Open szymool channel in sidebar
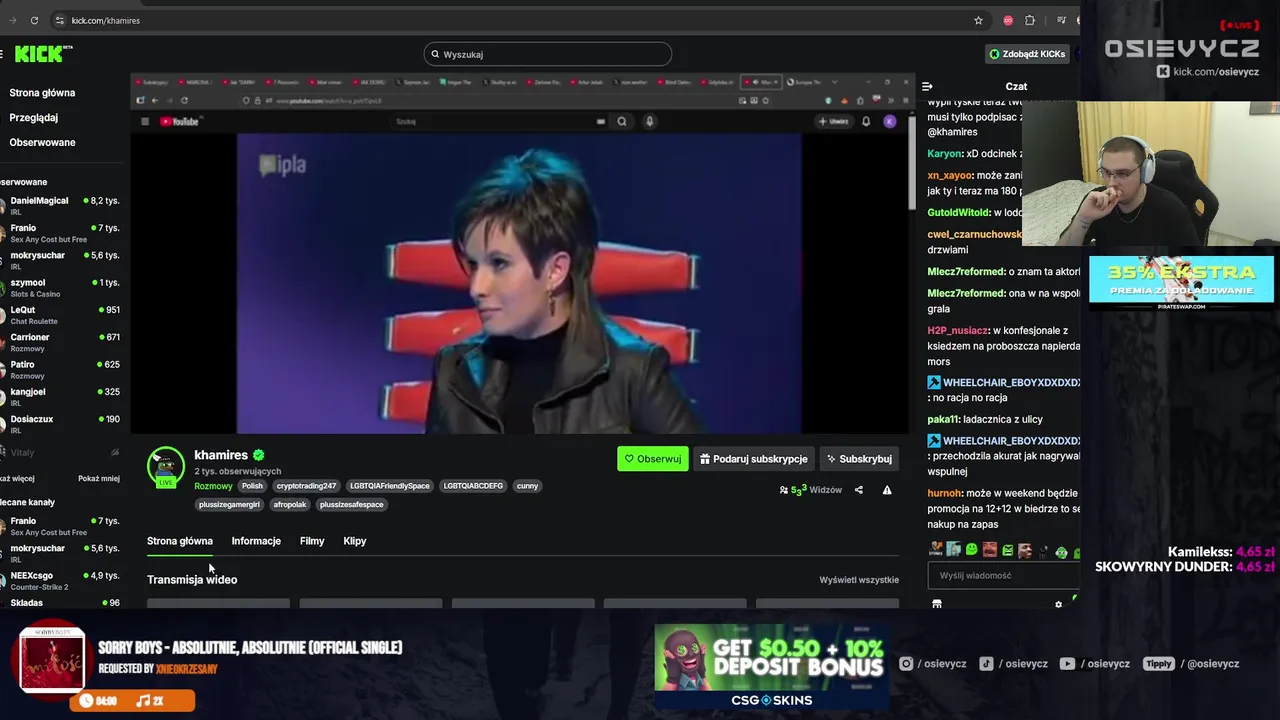 pos(60,287)
